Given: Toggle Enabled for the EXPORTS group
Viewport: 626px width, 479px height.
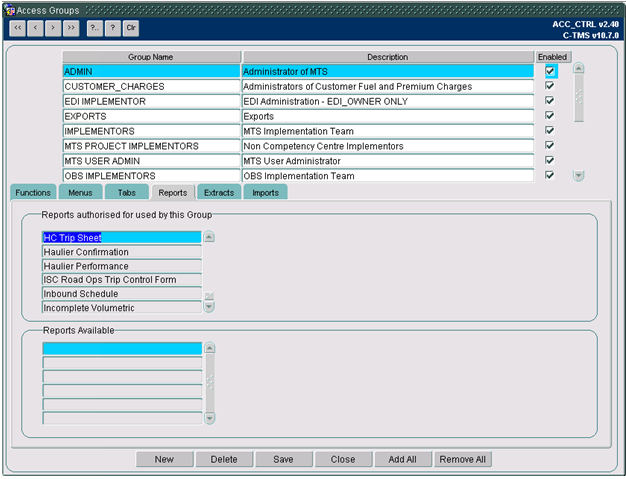Looking at the screenshot, I should click(x=550, y=116).
